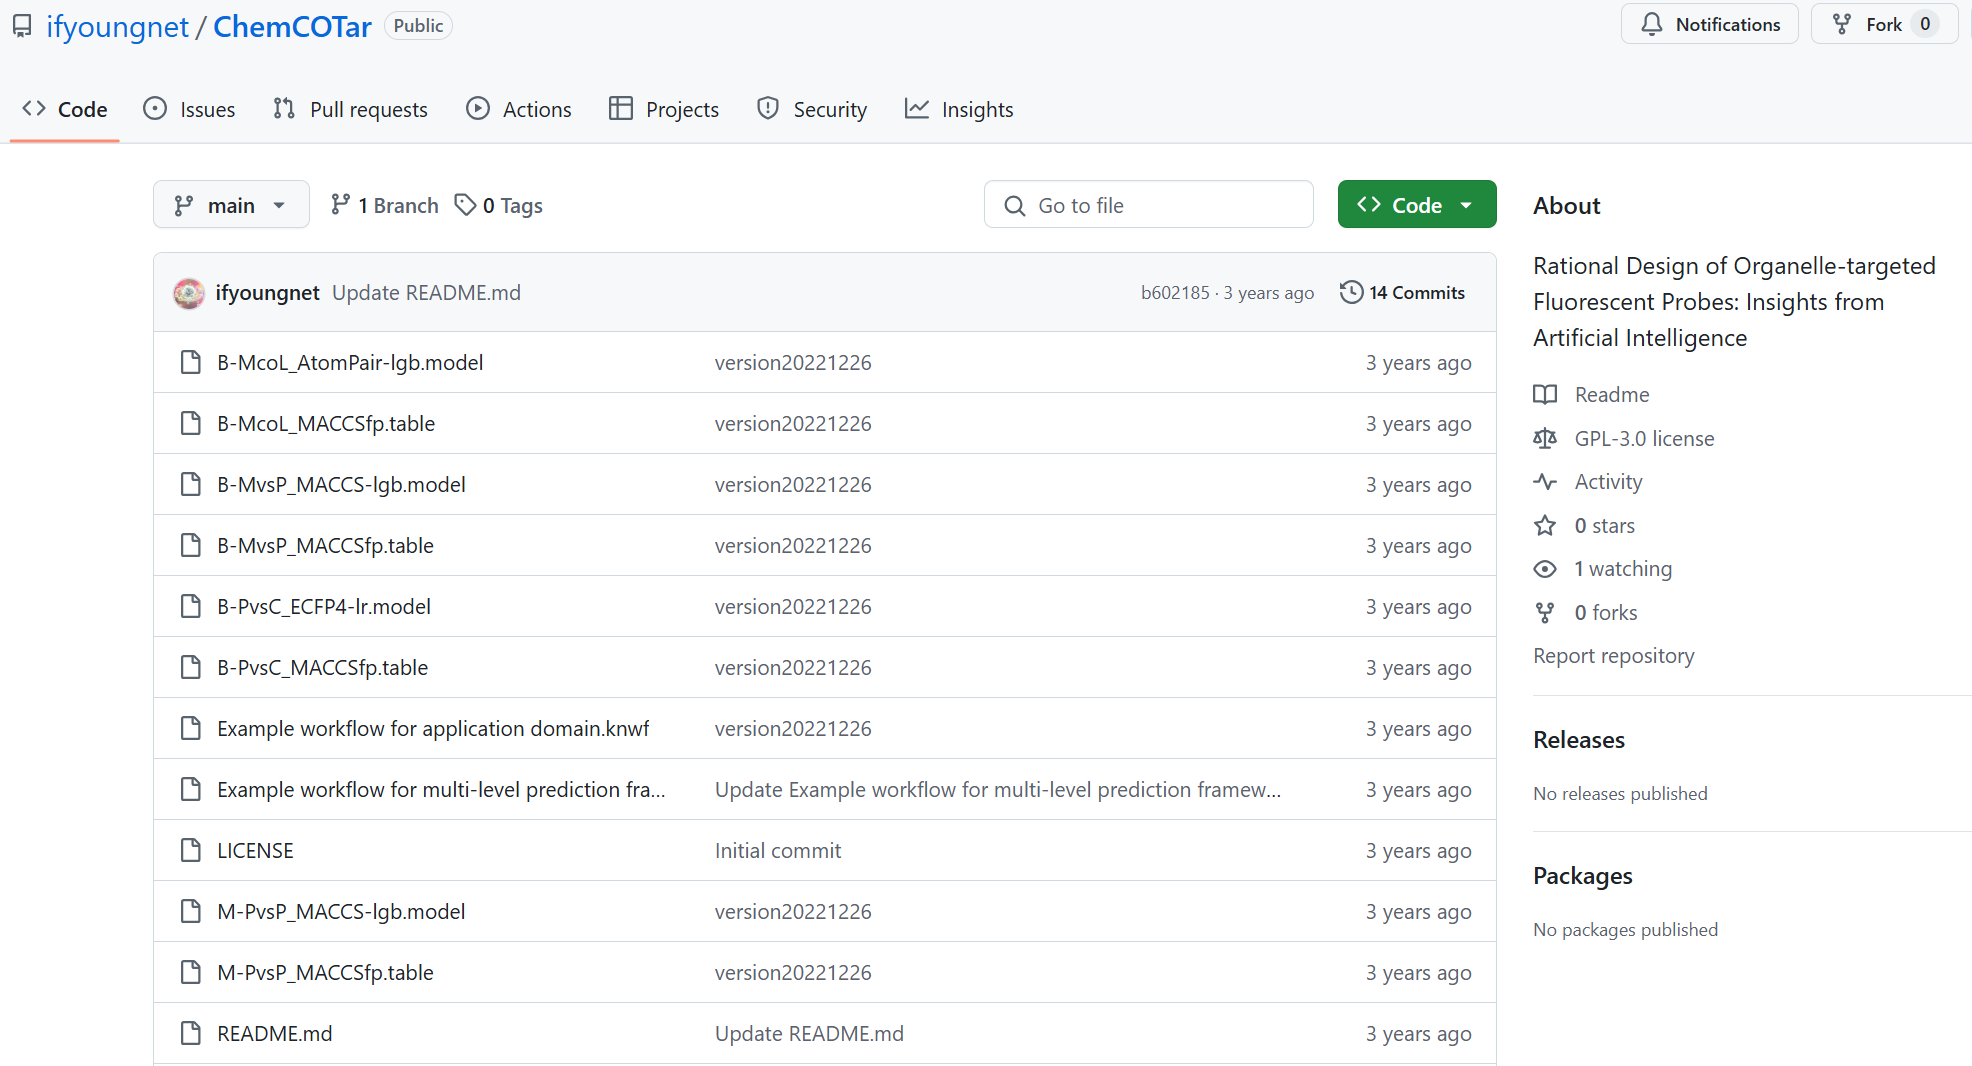Click file icon for B-PvsC_ECFP4-lr.model
This screenshot has width=1972, height=1066.
(x=190, y=606)
